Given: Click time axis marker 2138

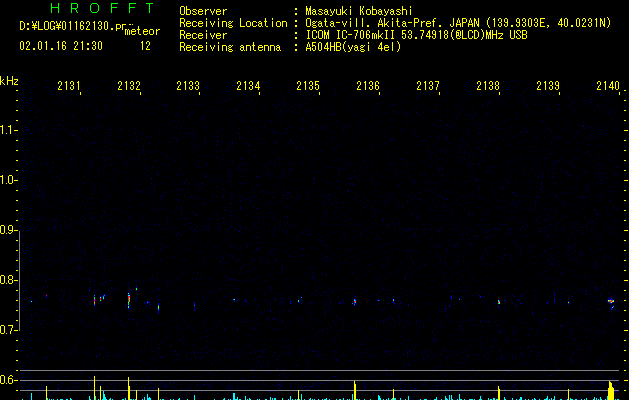Looking at the screenshot, I should pos(488,85).
